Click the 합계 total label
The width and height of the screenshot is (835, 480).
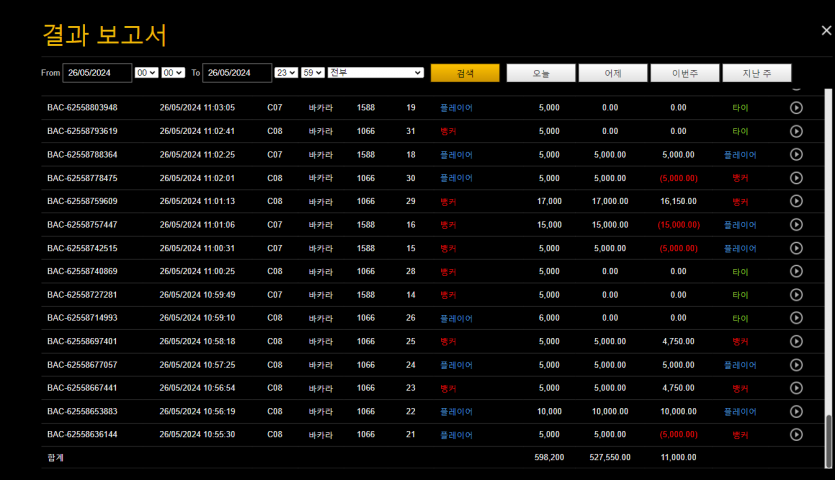[55, 458]
